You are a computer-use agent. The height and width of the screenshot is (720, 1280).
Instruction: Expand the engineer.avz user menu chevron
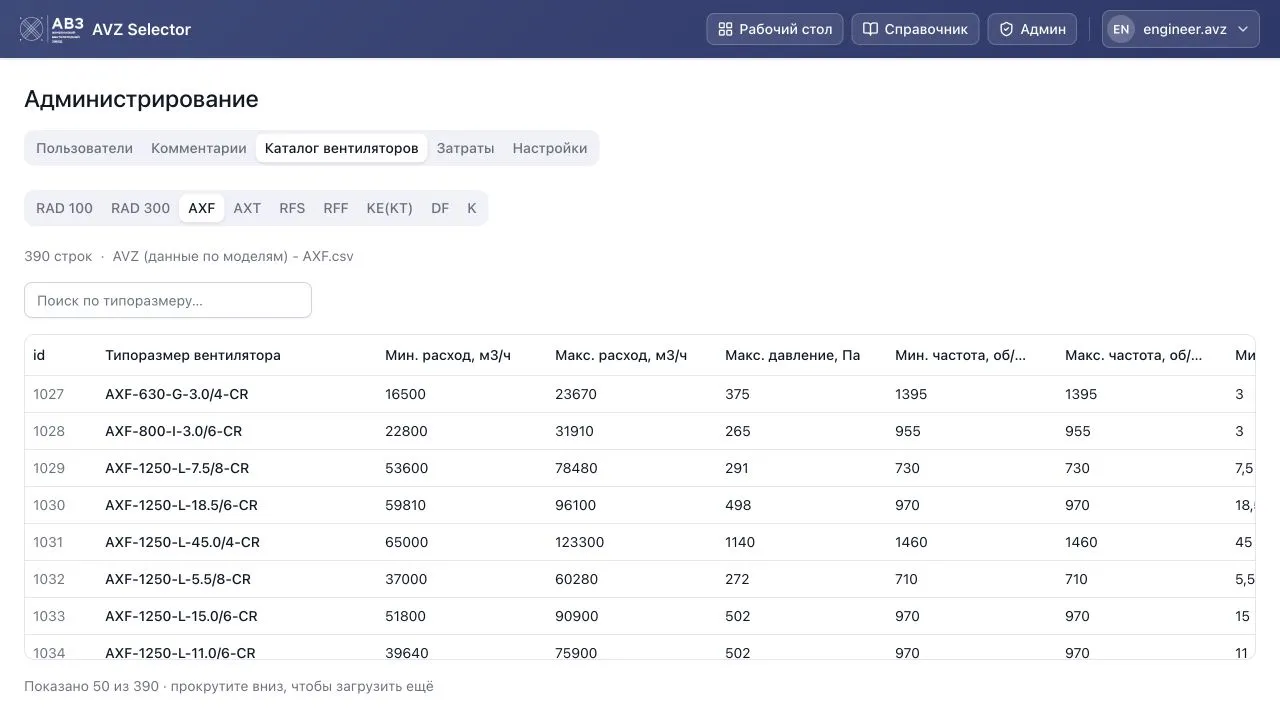coord(1243,29)
